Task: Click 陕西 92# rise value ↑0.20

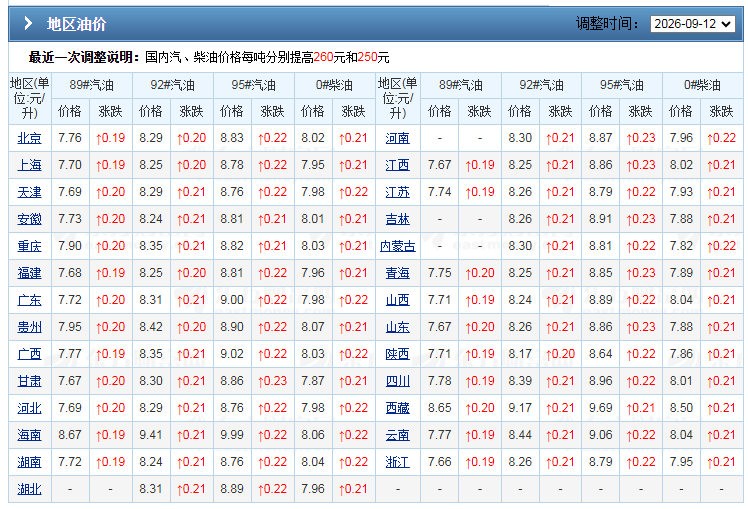Action: [x=561, y=353]
